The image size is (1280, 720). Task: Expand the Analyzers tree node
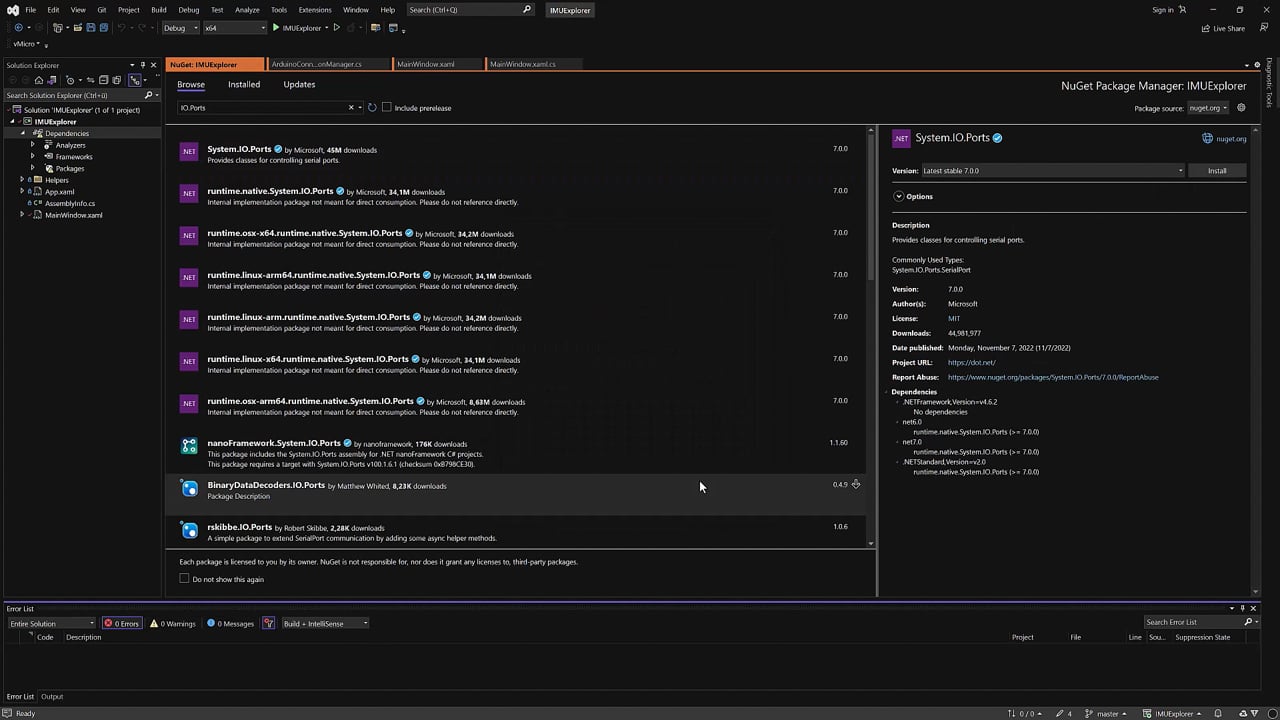tap(32, 145)
